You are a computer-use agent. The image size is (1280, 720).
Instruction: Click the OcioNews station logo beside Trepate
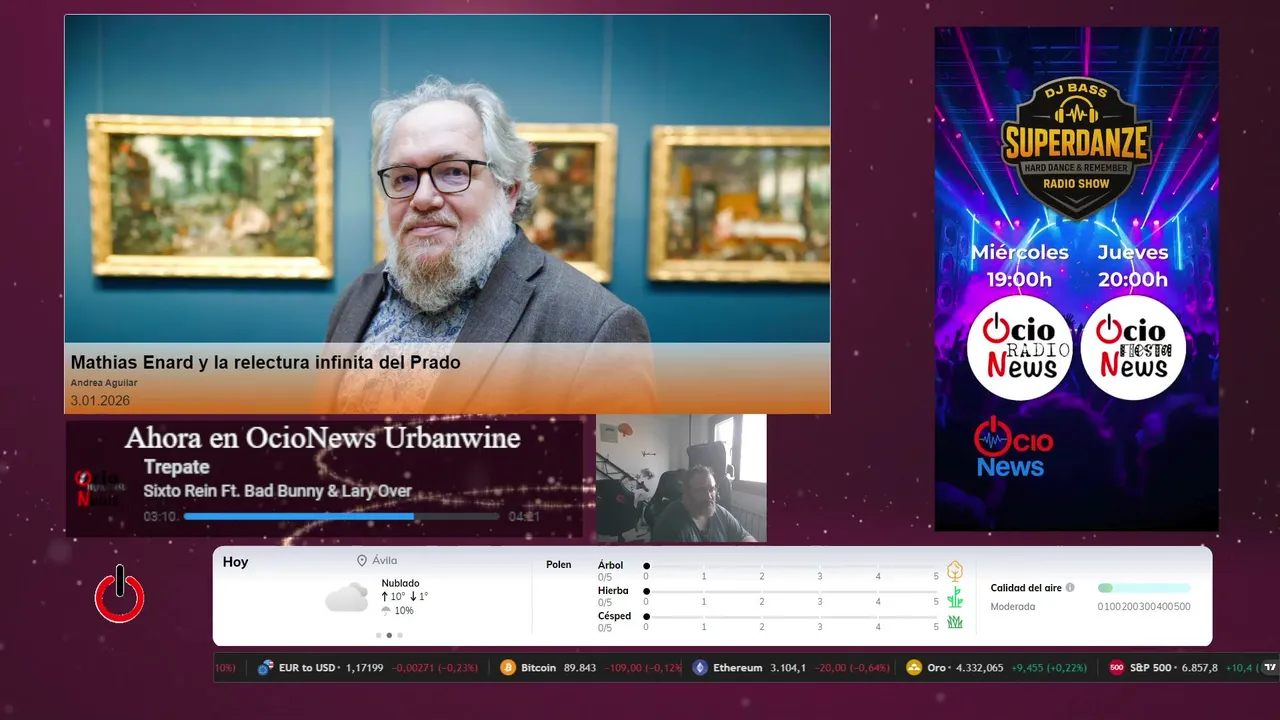(x=98, y=489)
